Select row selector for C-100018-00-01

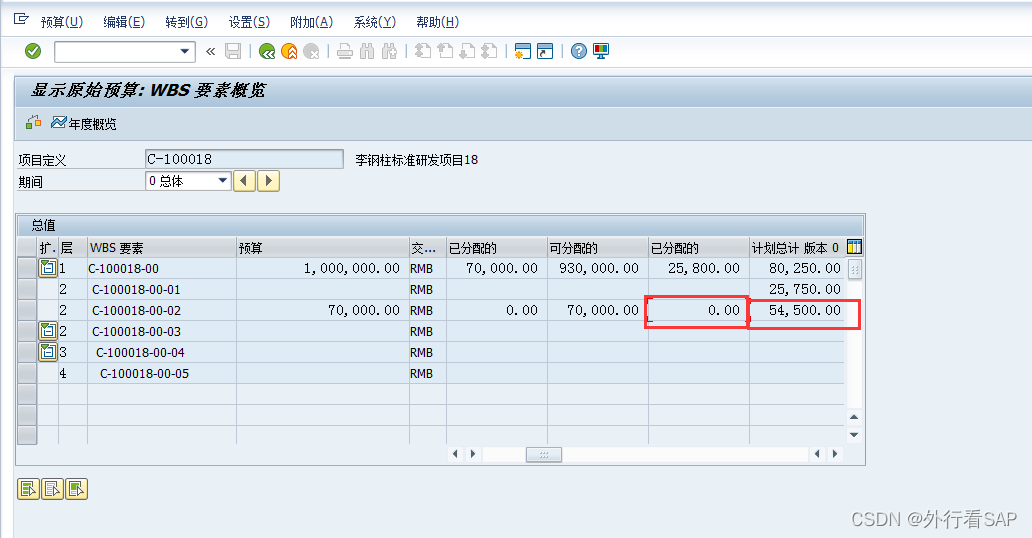point(27,289)
